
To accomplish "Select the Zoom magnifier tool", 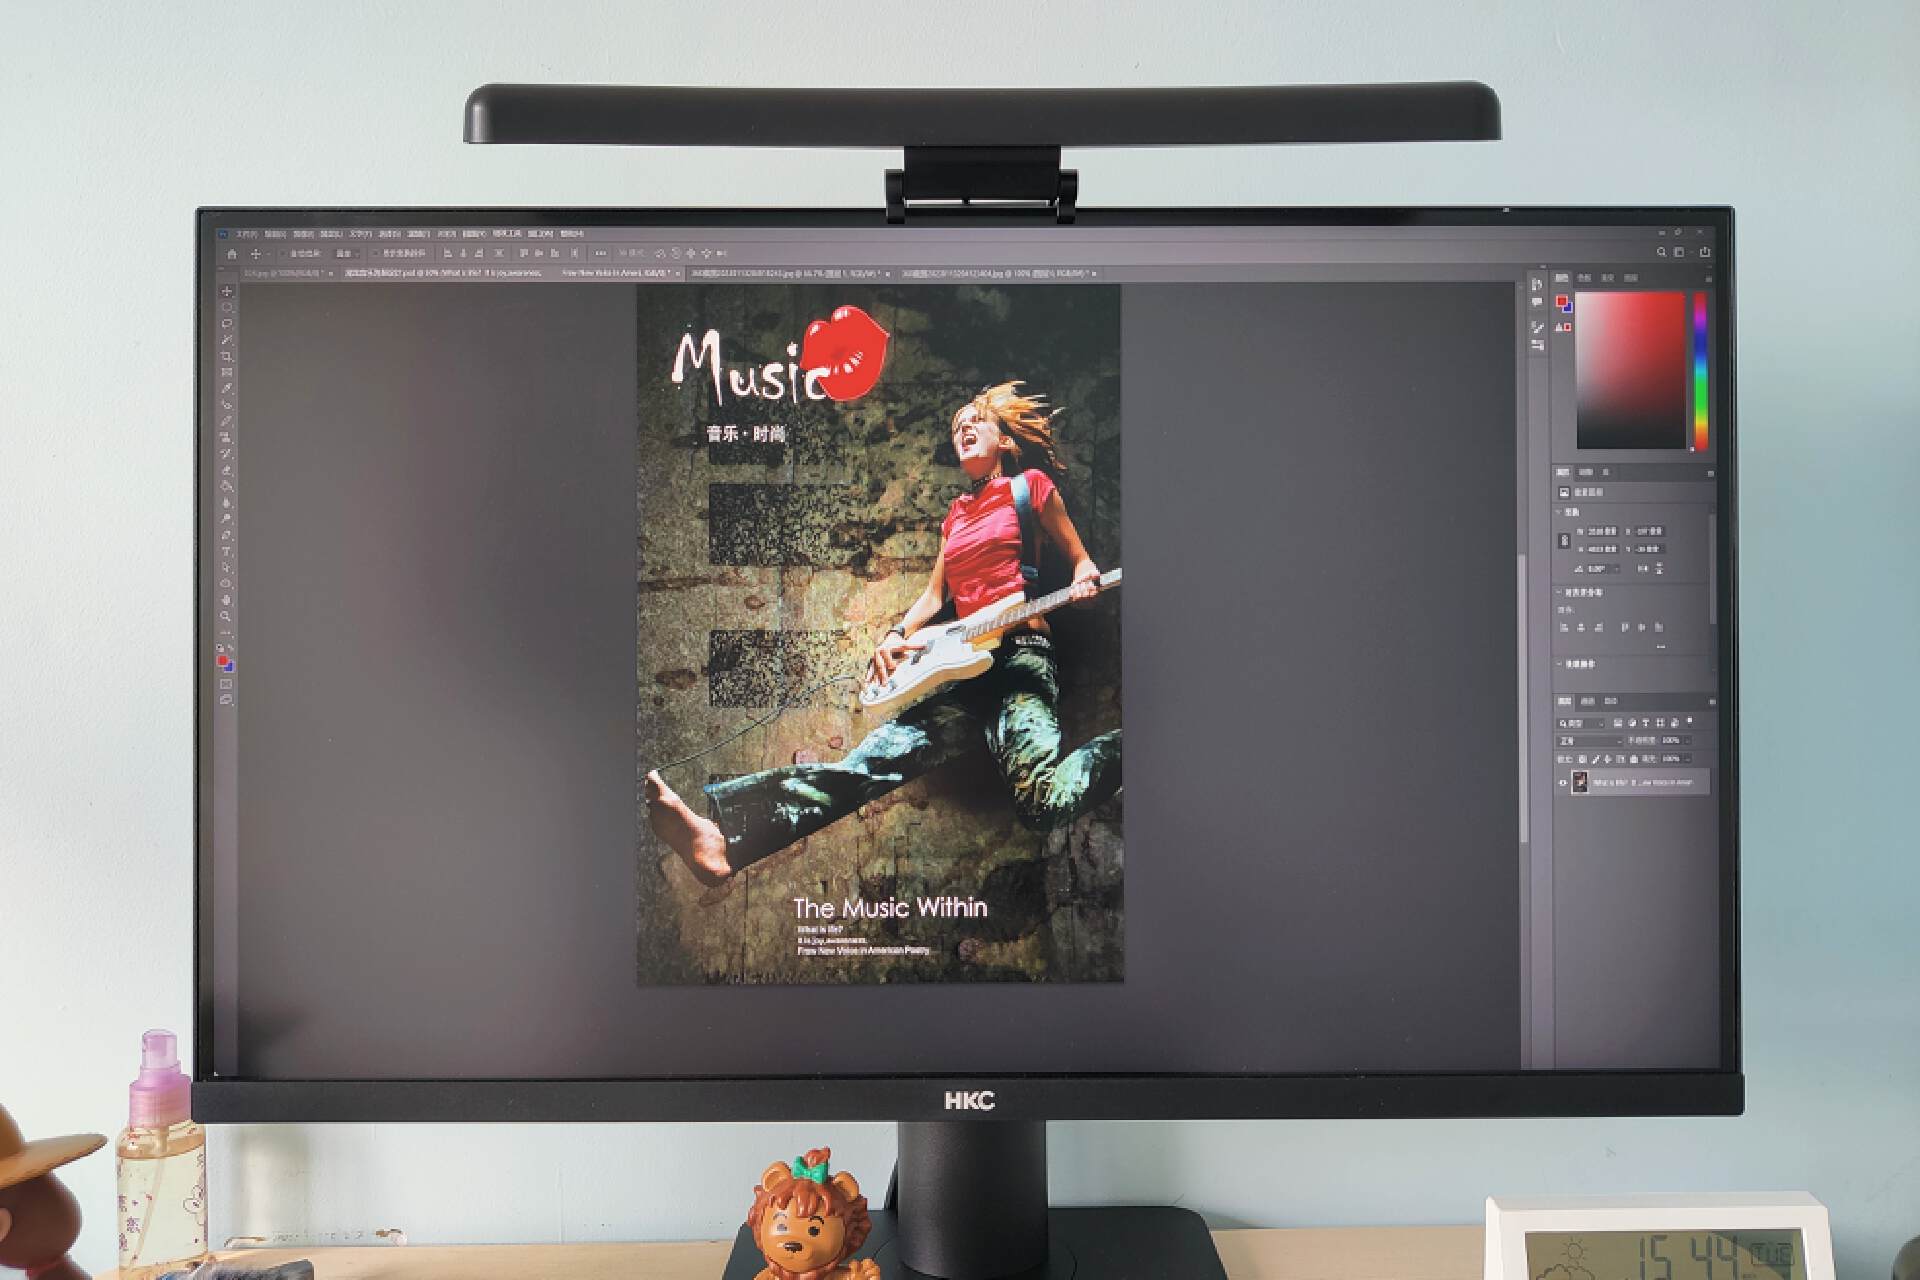I will click(x=227, y=616).
